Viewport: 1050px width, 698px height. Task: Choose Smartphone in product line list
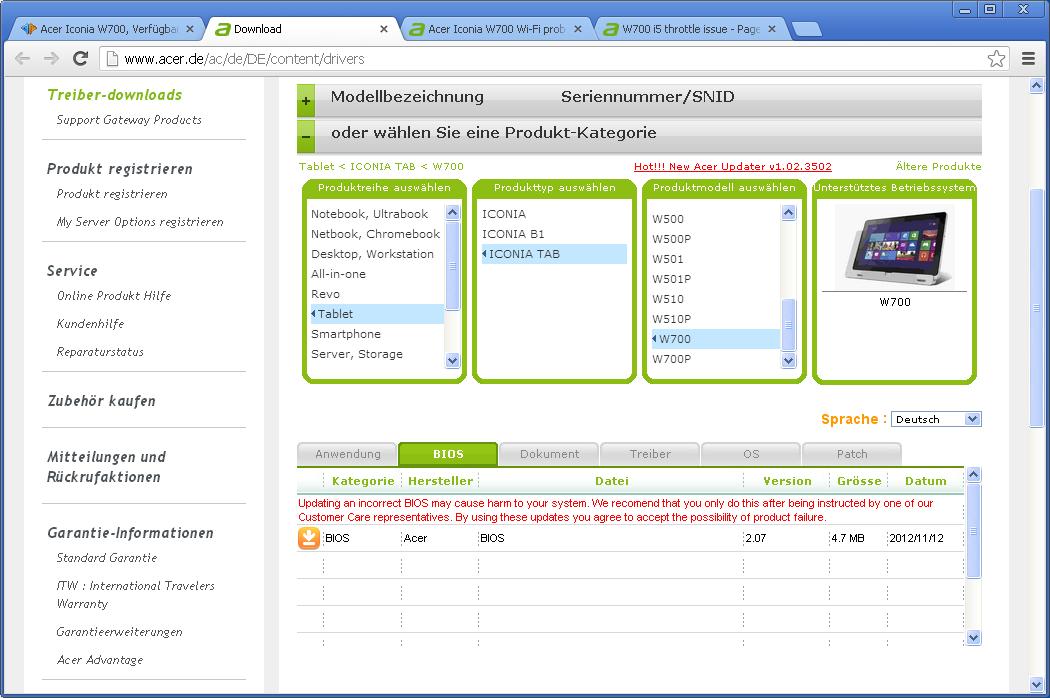pos(346,334)
